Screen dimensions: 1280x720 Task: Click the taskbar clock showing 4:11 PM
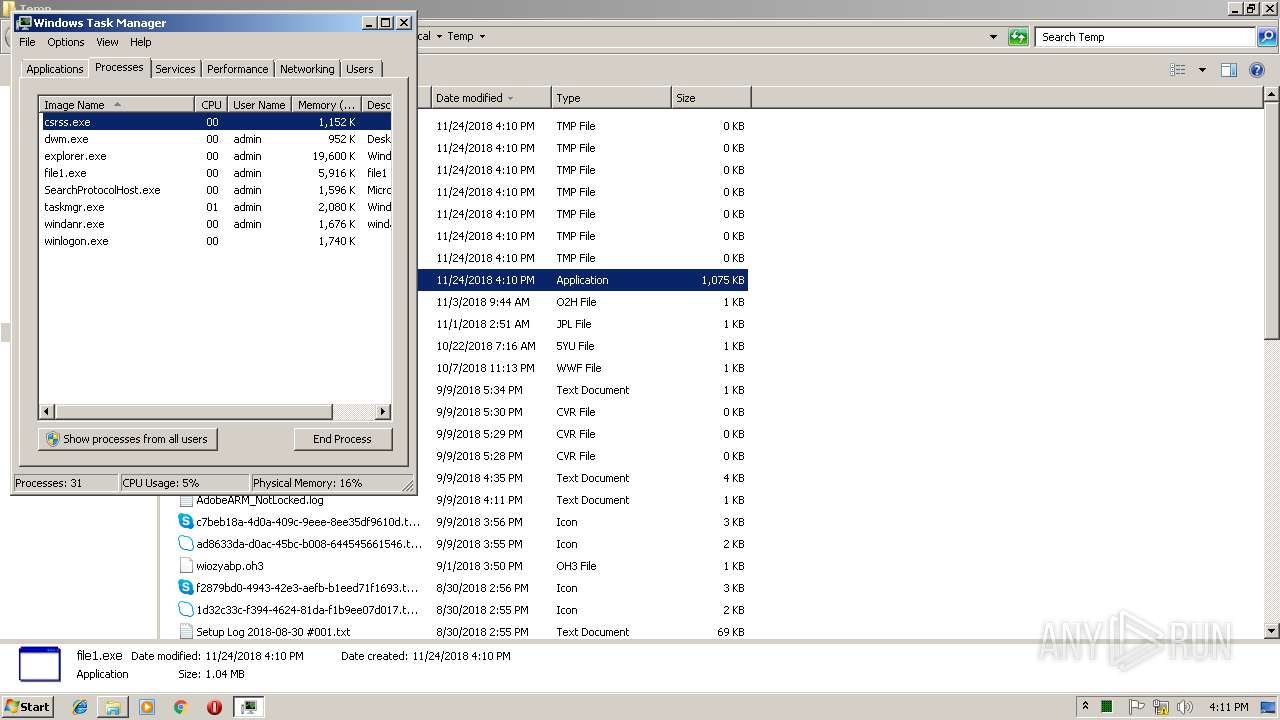(1228, 707)
